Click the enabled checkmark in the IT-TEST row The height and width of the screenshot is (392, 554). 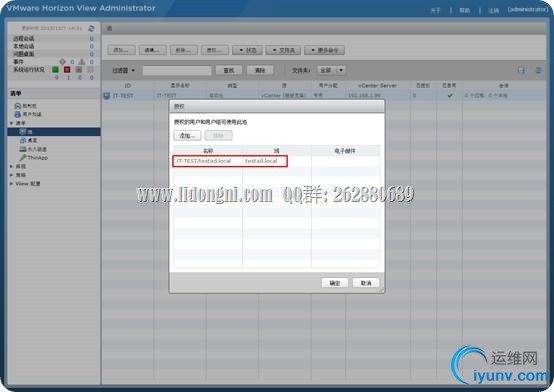(x=450, y=95)
